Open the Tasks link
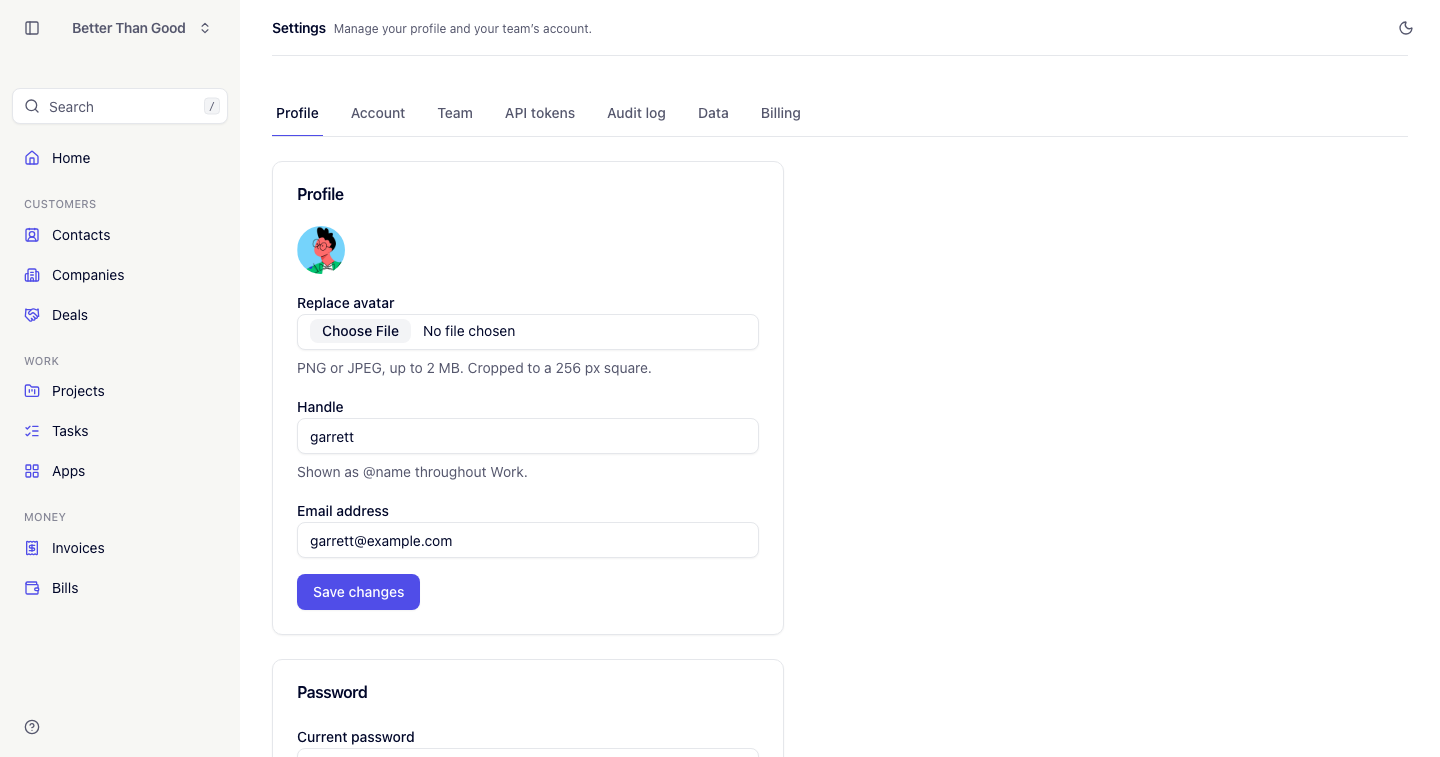This screenshot has height=757, width=1440. (x=120, y=431)
